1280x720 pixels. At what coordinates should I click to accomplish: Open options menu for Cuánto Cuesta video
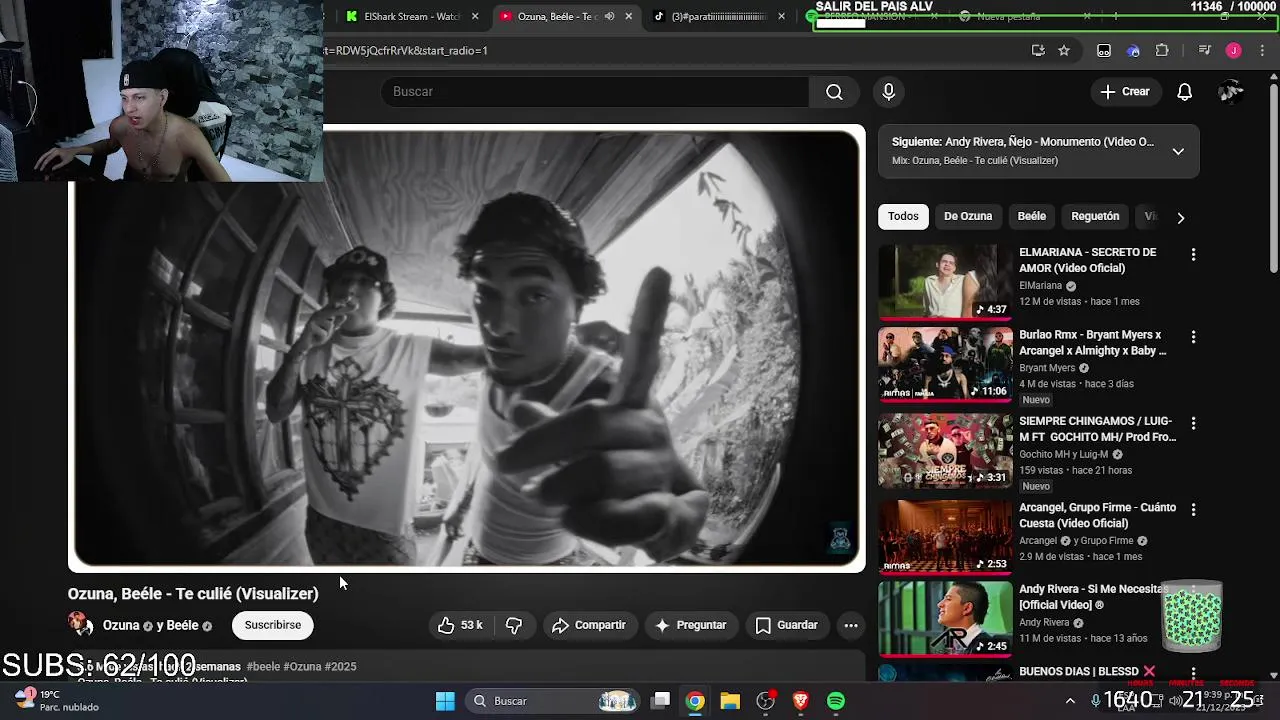(1193, 509)
